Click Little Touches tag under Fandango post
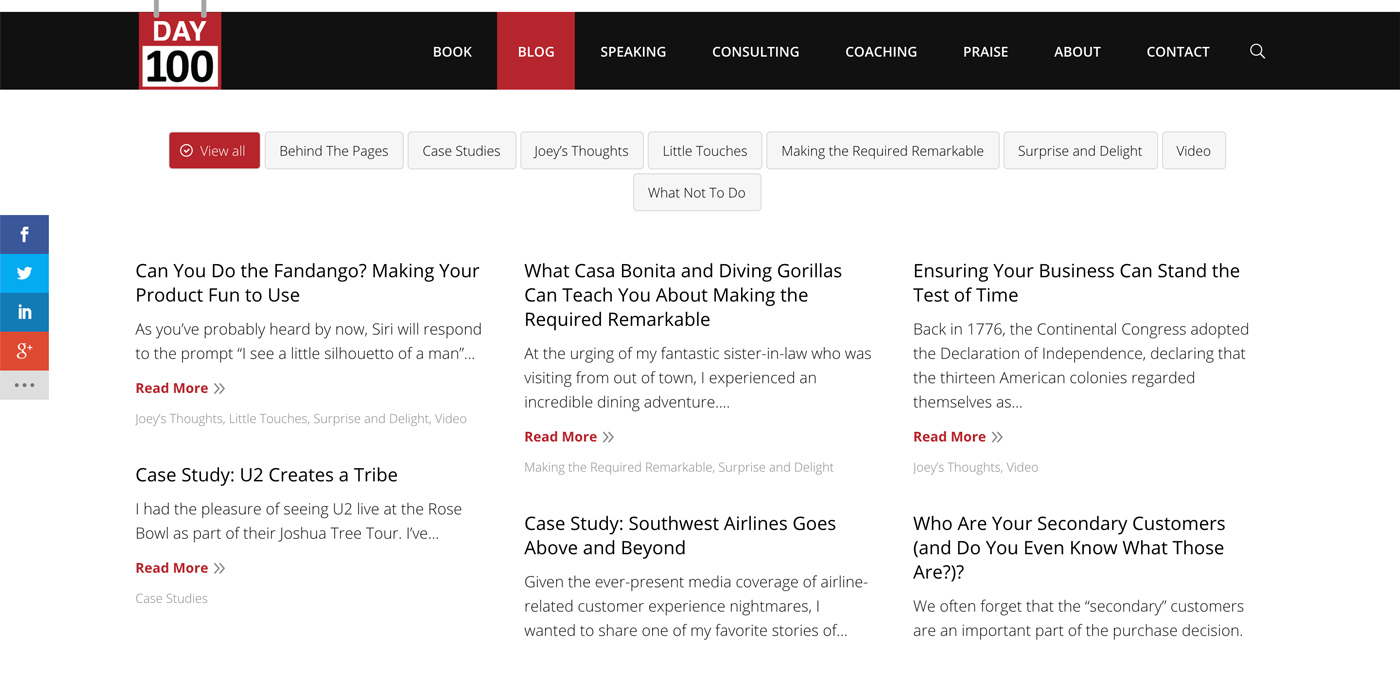Image resolution: width=1400 pixels, height=693 pixels. [268, 419]
